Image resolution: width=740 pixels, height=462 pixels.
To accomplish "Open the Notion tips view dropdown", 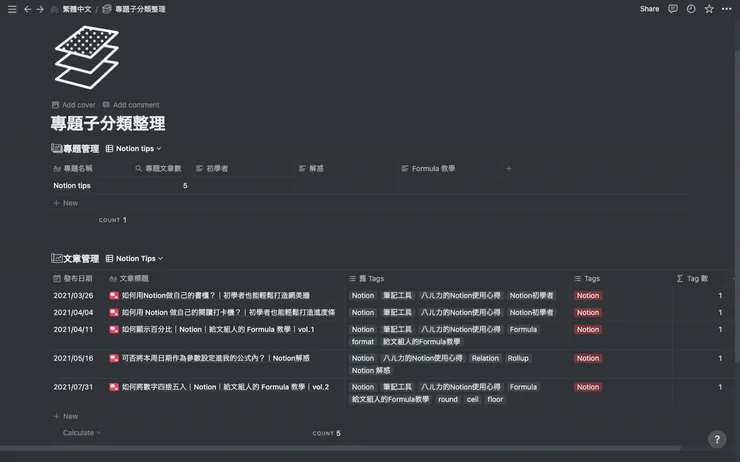I will [x=134, y=149].
